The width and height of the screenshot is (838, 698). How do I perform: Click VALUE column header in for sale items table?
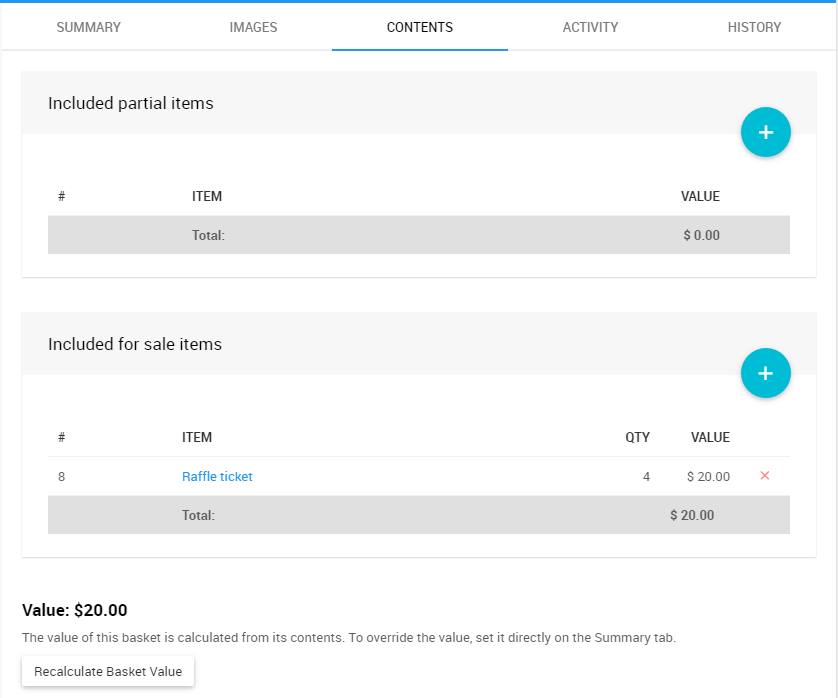[x=710, y=437]
